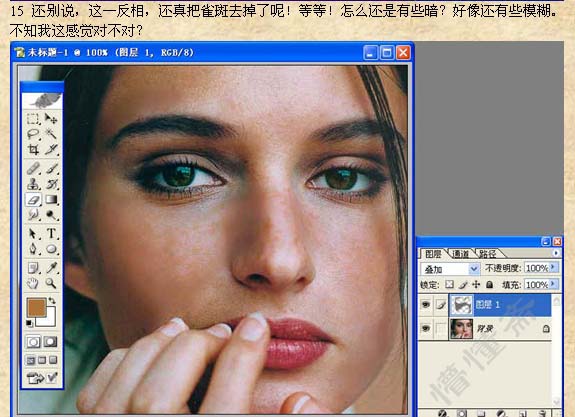Click the 背景 layer lock icon

pos(546,329)
